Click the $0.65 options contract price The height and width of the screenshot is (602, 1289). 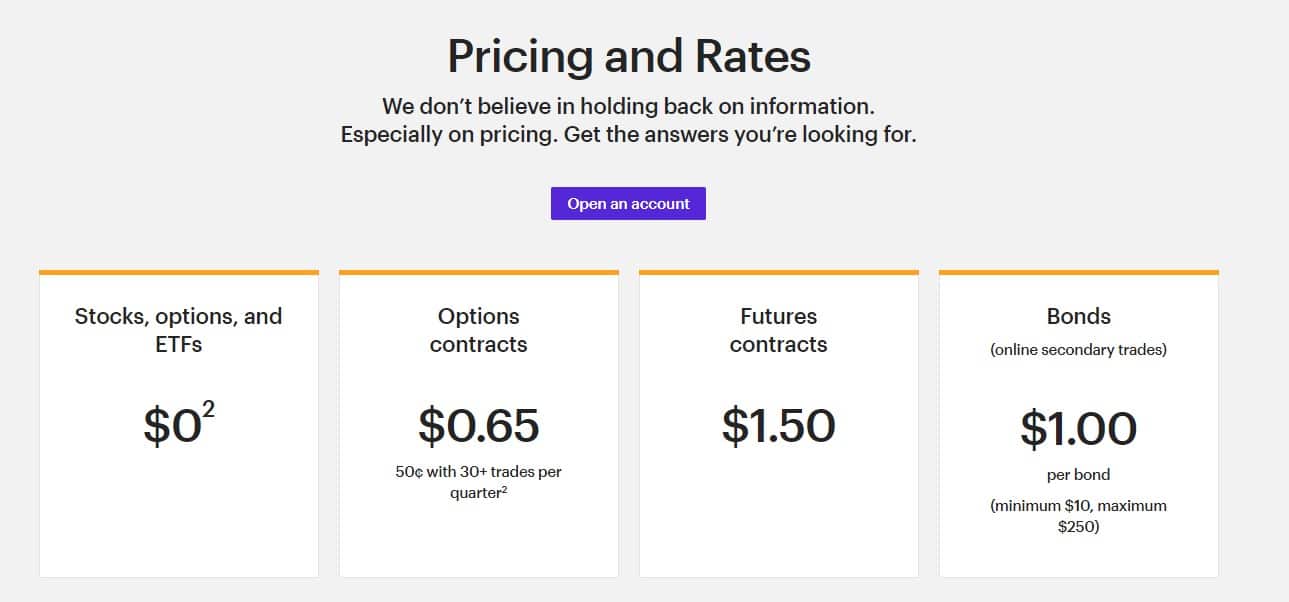pyautogui.click(x=479, y=425)
